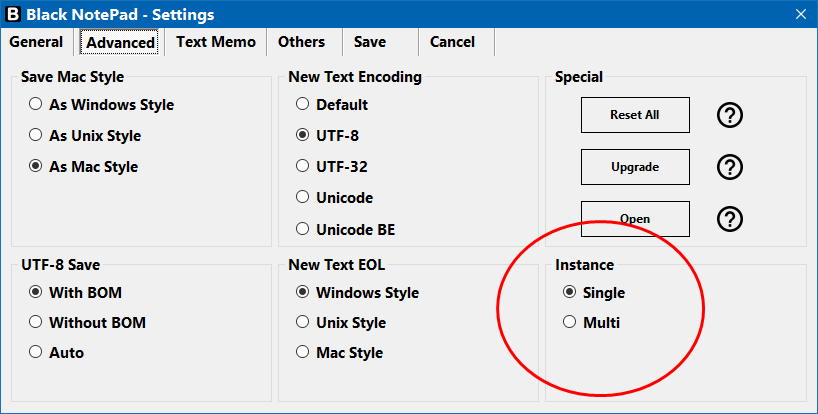Click the help icon beside Reset All
818x414 pixels.
point(730,115)
